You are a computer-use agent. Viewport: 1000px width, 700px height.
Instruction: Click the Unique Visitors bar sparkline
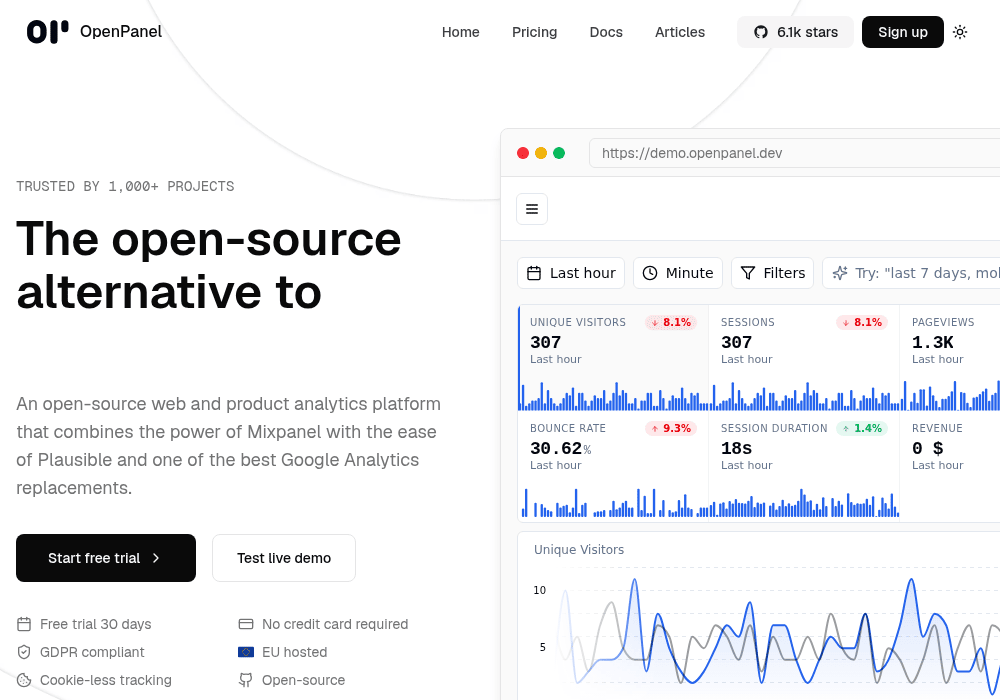pos(614,396)
